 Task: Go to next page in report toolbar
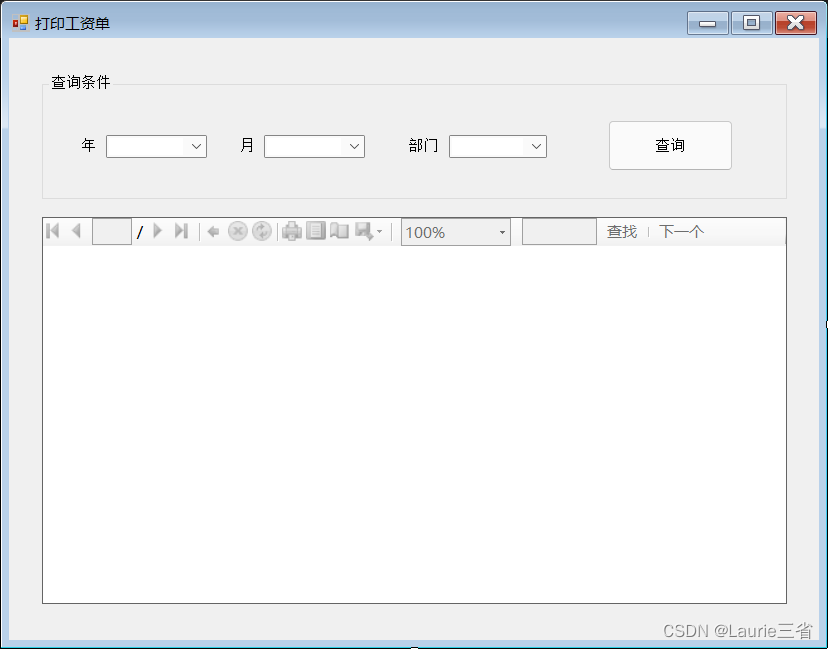pyautogui.click(x=157, y=231)
